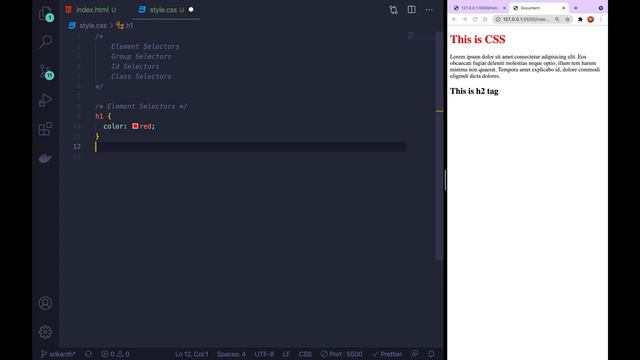Change language mode from CSS
This screenshot has width=640, height=360.
pos(305,354)
